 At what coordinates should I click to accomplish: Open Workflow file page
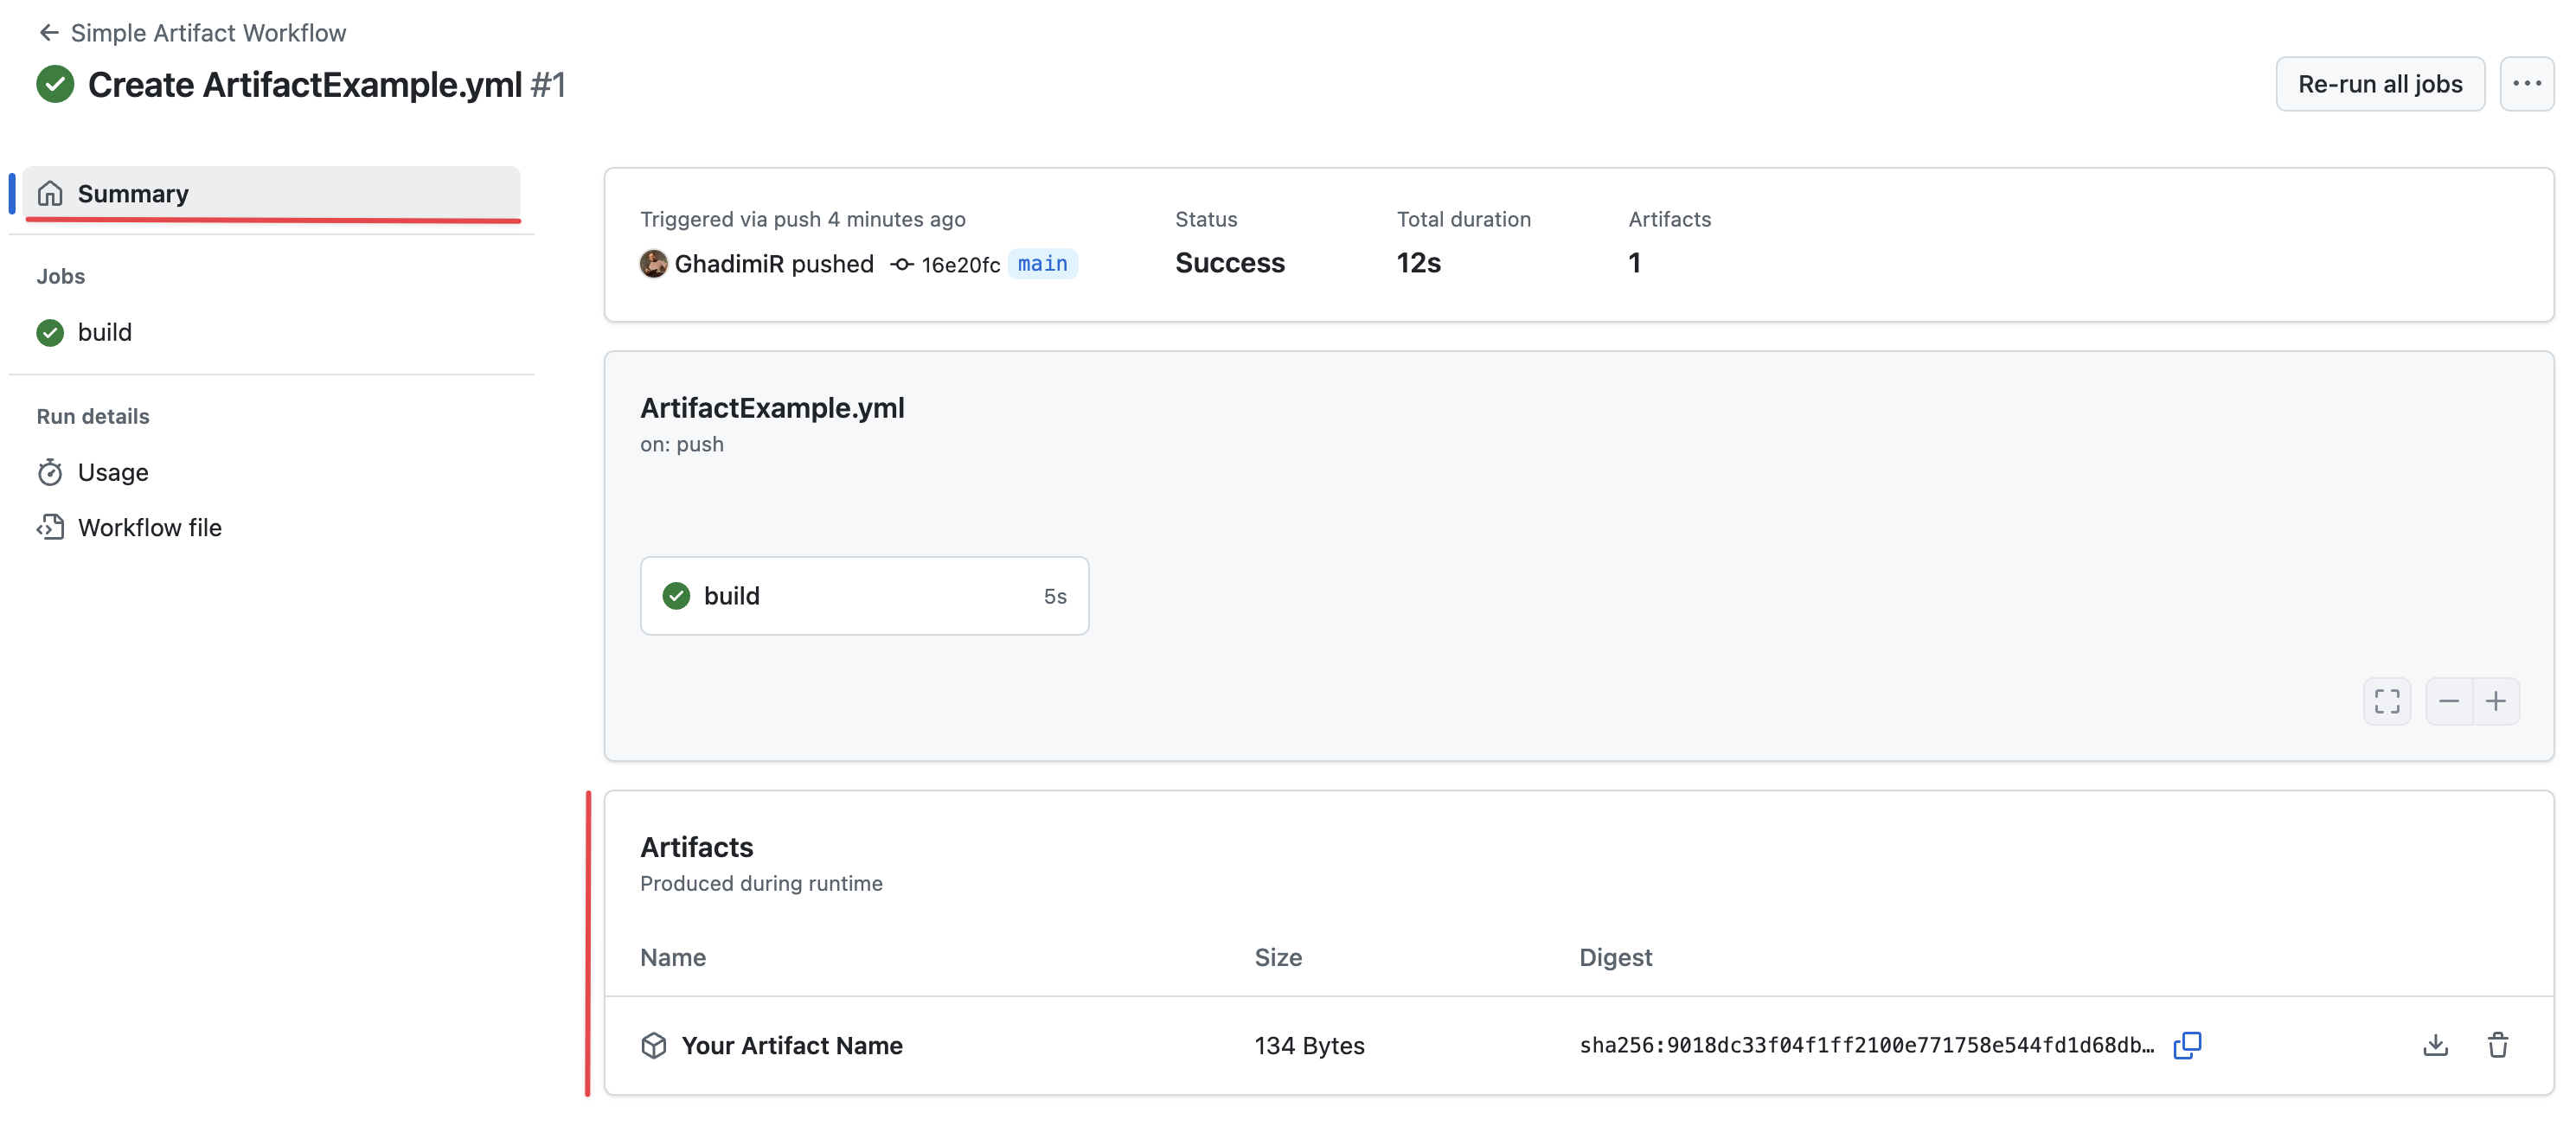(x=149, y=528)
